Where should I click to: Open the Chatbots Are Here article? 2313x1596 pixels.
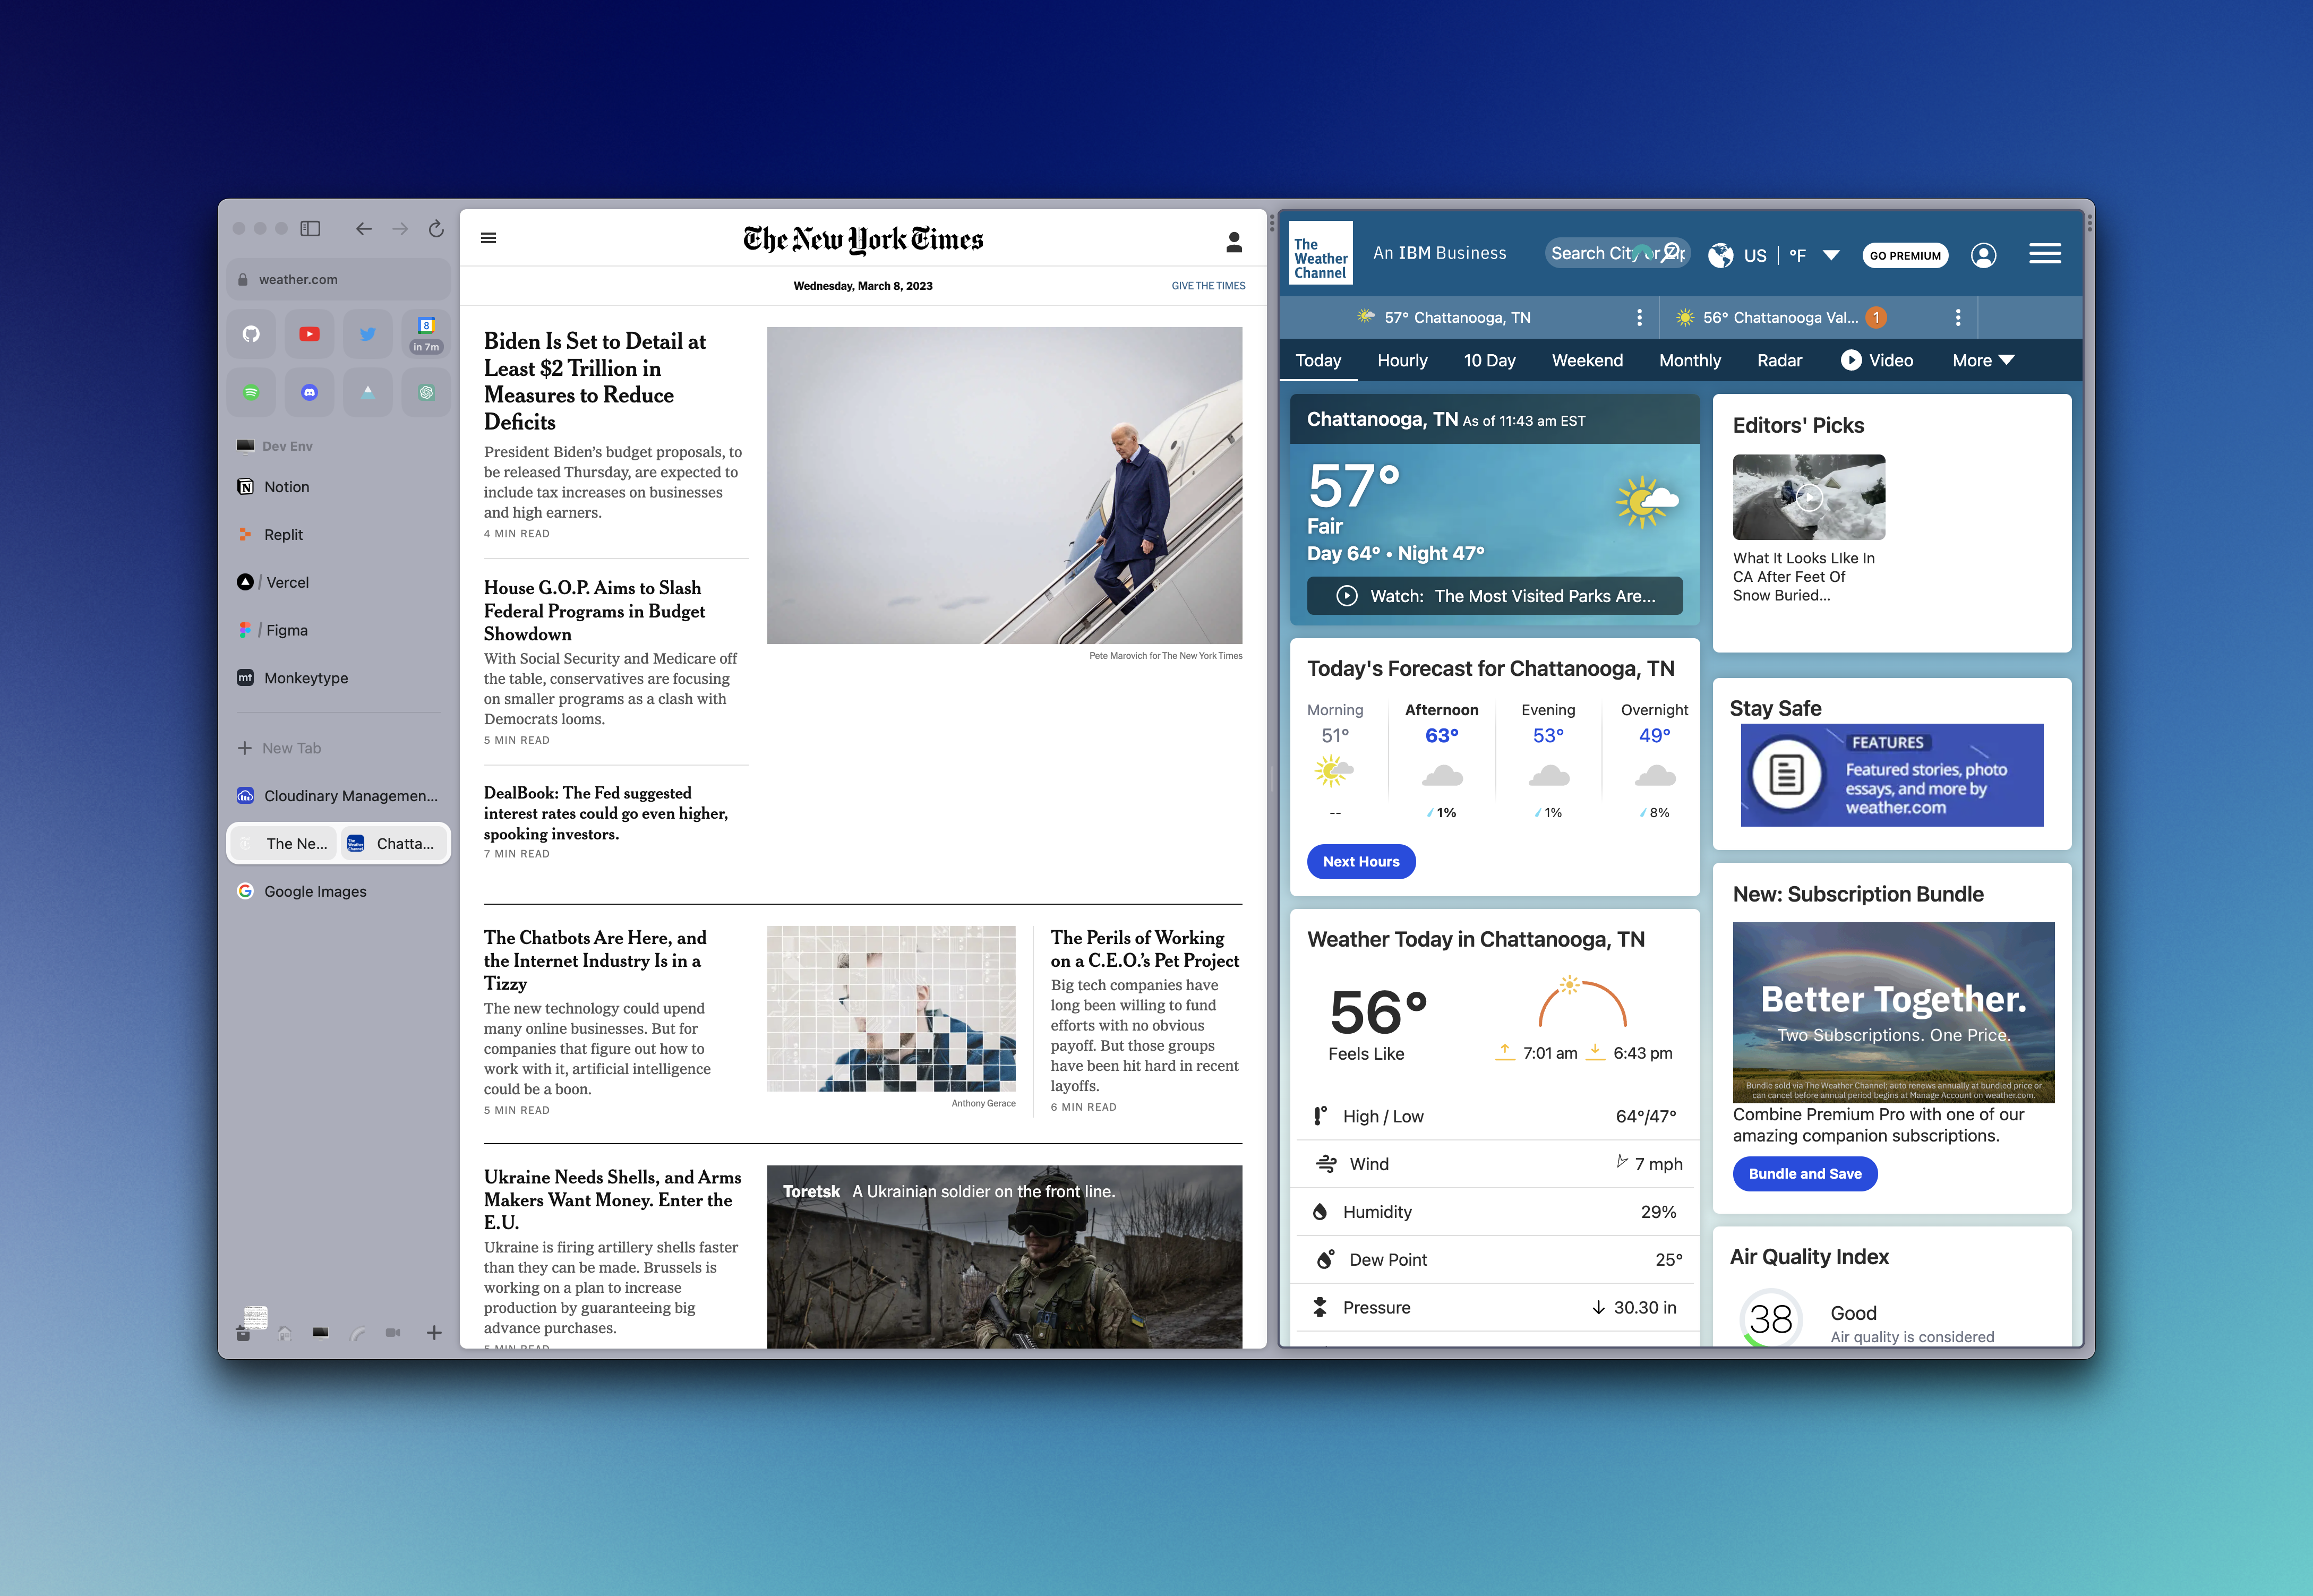[595, 960]
